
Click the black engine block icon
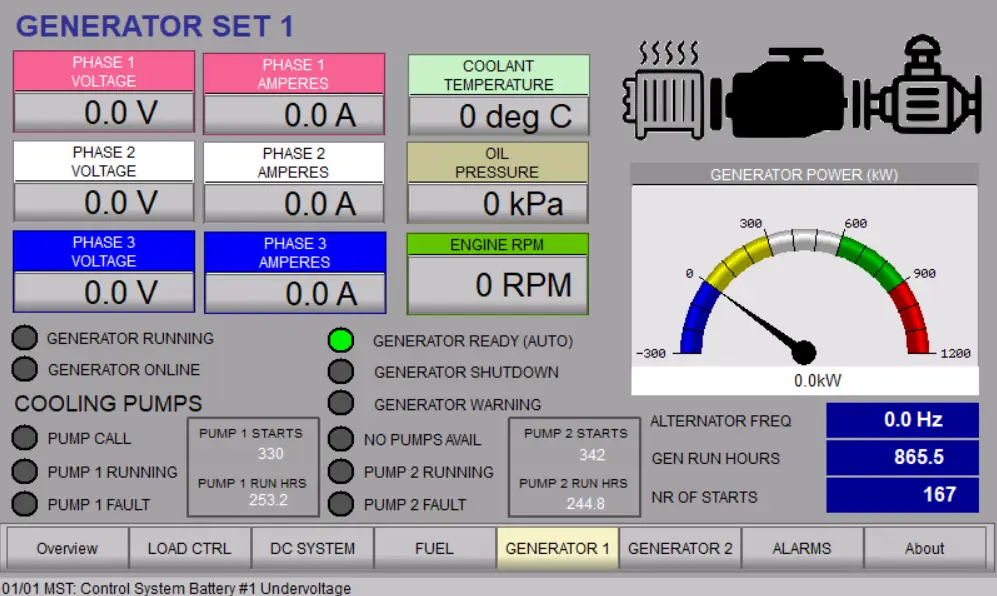click(x=795, y=93)
